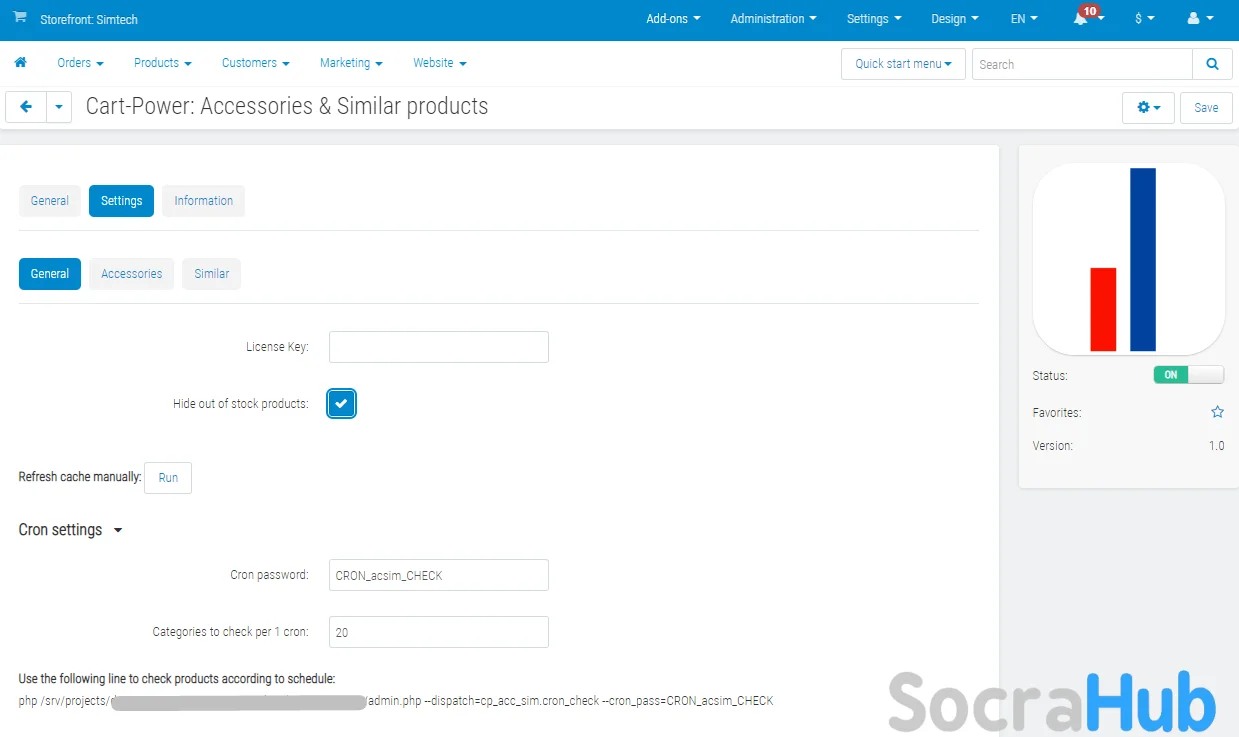
Task: Click the search magnifier button
Action: click(1212, 64)
